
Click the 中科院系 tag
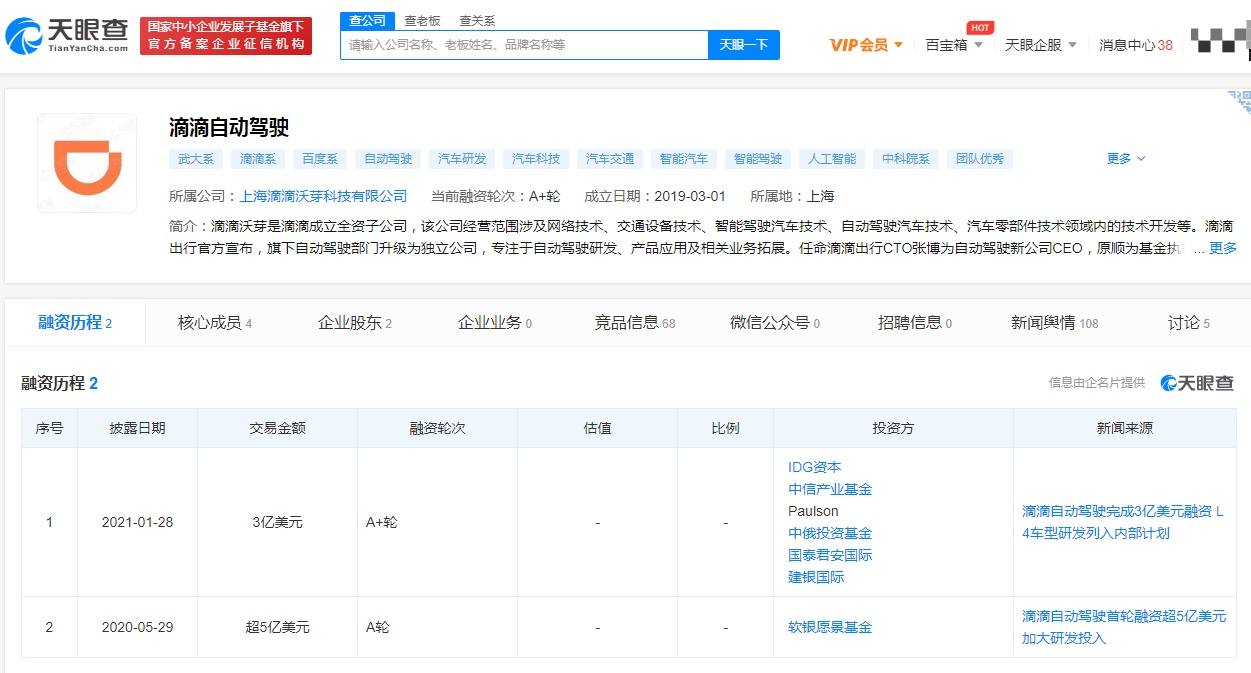(906, 159)
